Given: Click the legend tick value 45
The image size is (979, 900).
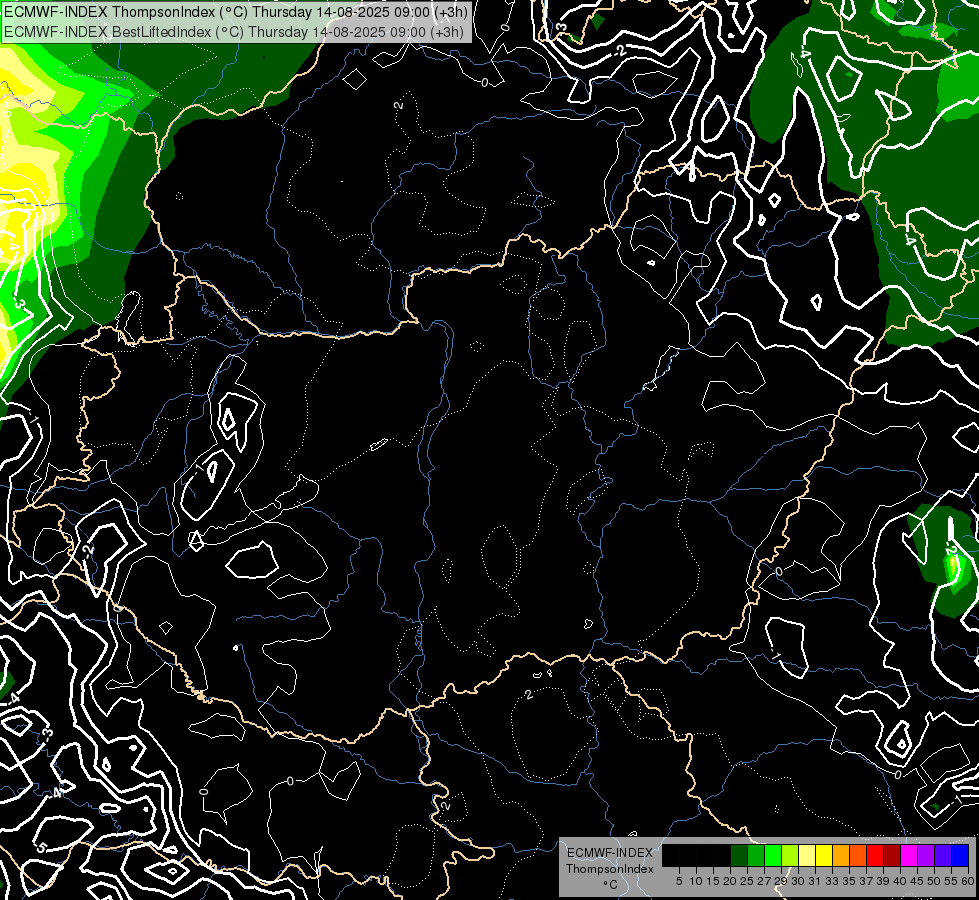Looking at the screenshot, I should click(917, 881).
